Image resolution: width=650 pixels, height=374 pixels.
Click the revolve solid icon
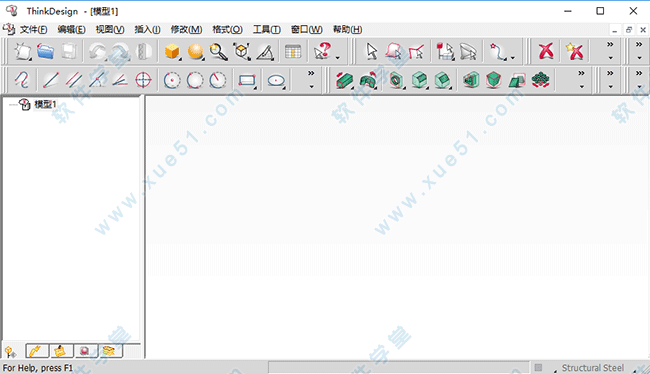click(x=368, y=80)
